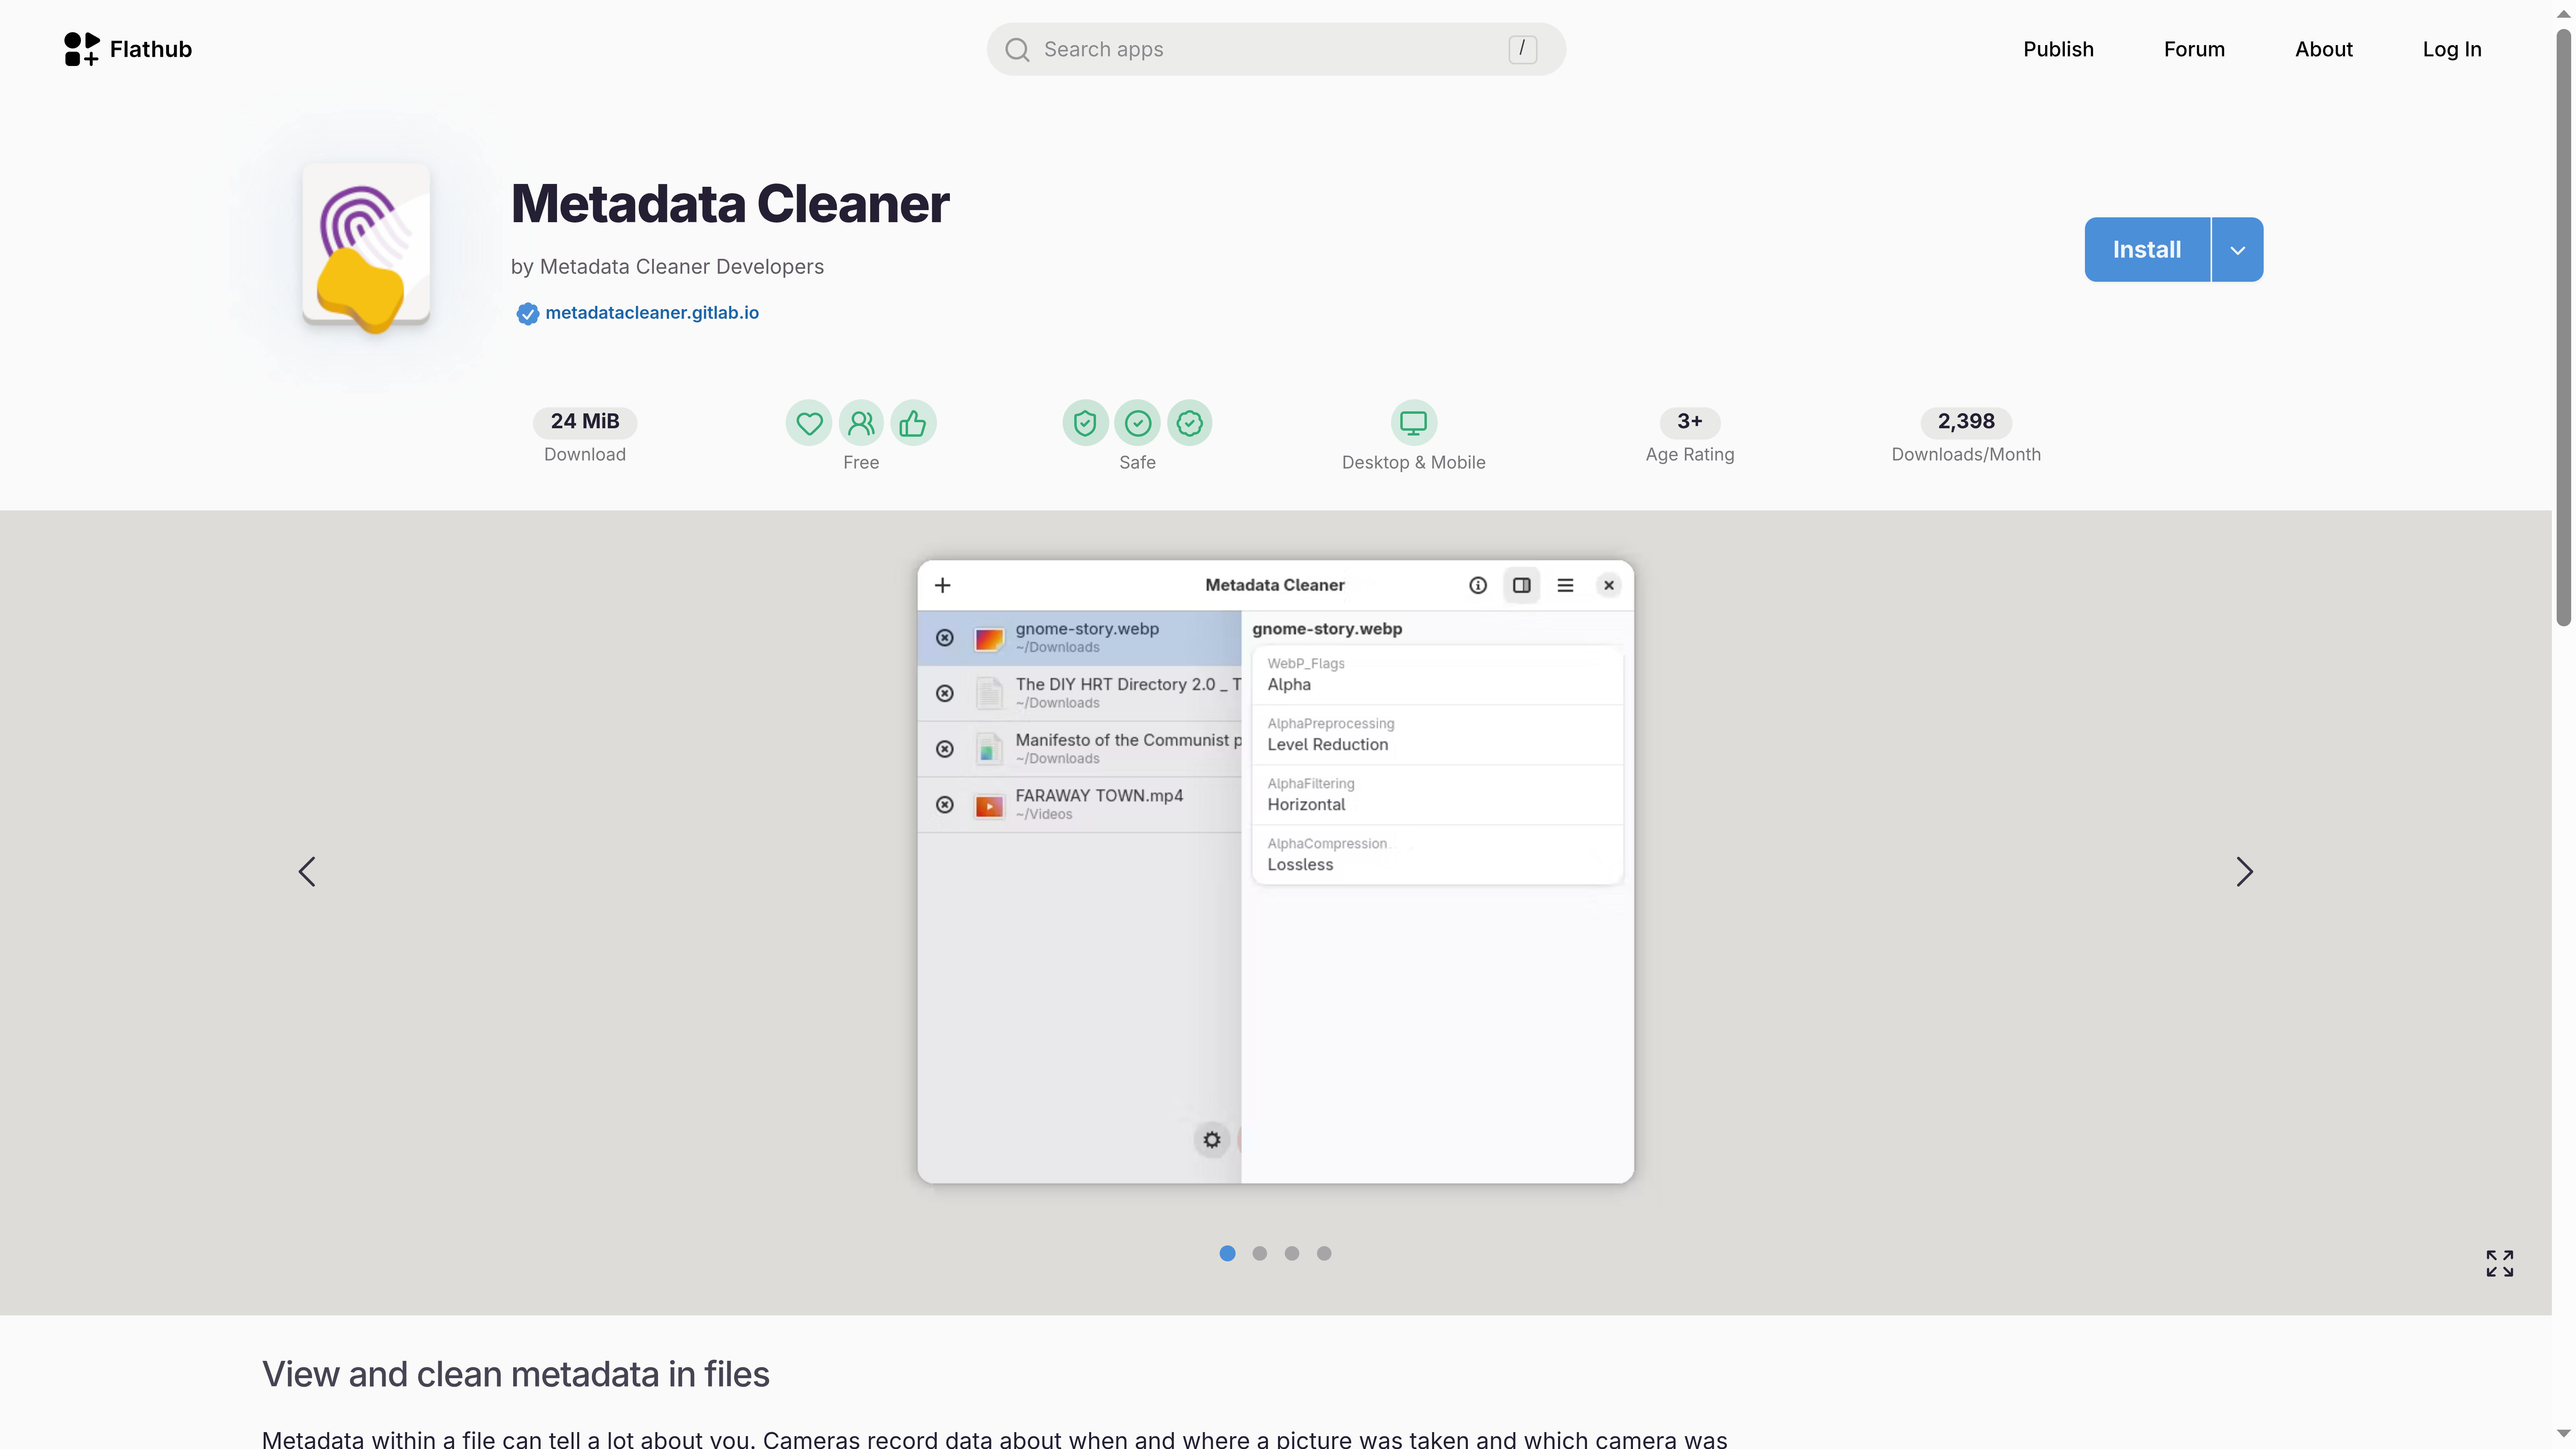Open the Flathub home logo
Image resolution: width=2576 pixels, height=1449 pixels.
(127, 49)
